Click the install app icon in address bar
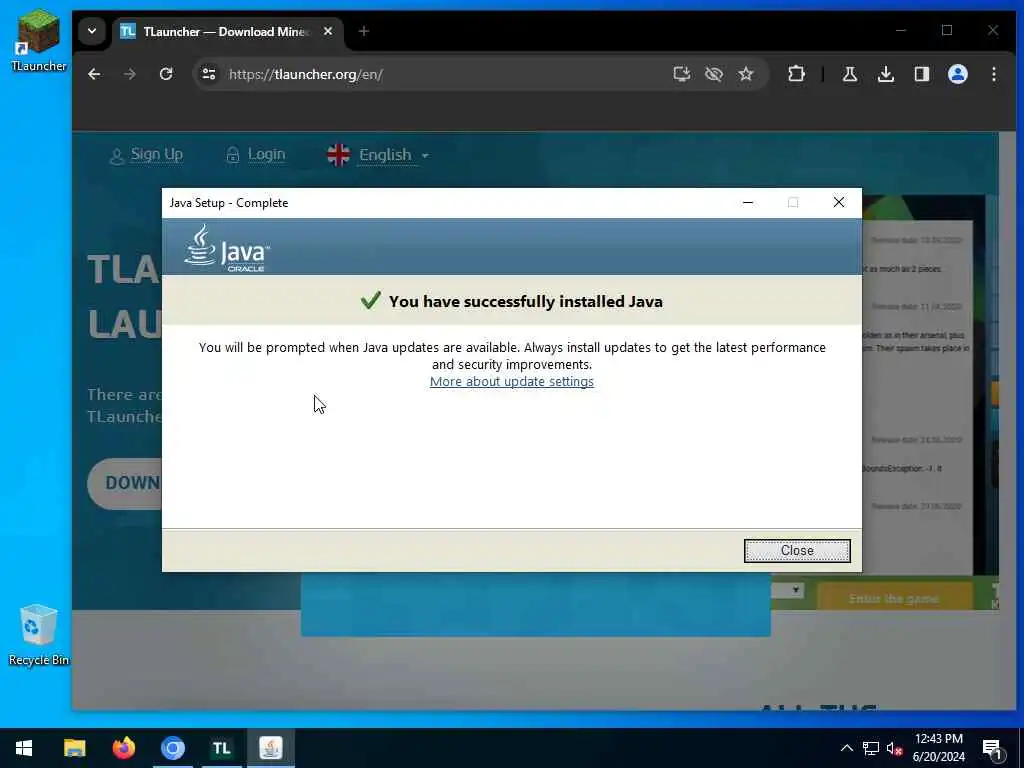This screenshot has width=1024, height=768. tap(682, 74)
